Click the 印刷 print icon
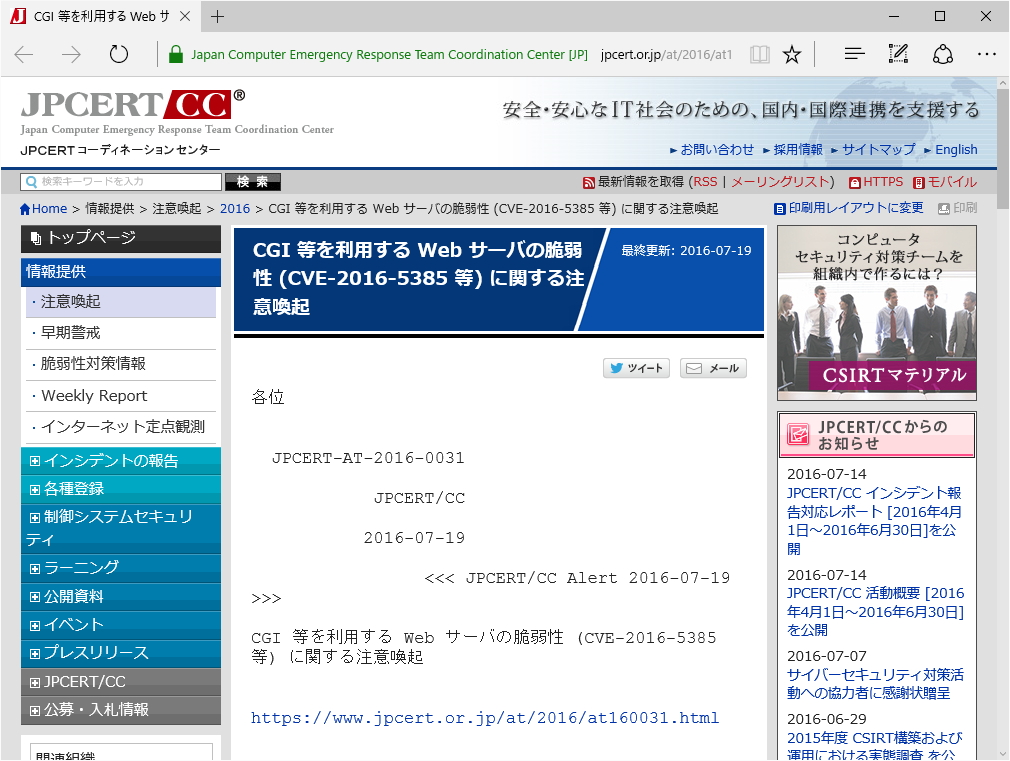Screen dimensions: 1010x761 [944, 207]
